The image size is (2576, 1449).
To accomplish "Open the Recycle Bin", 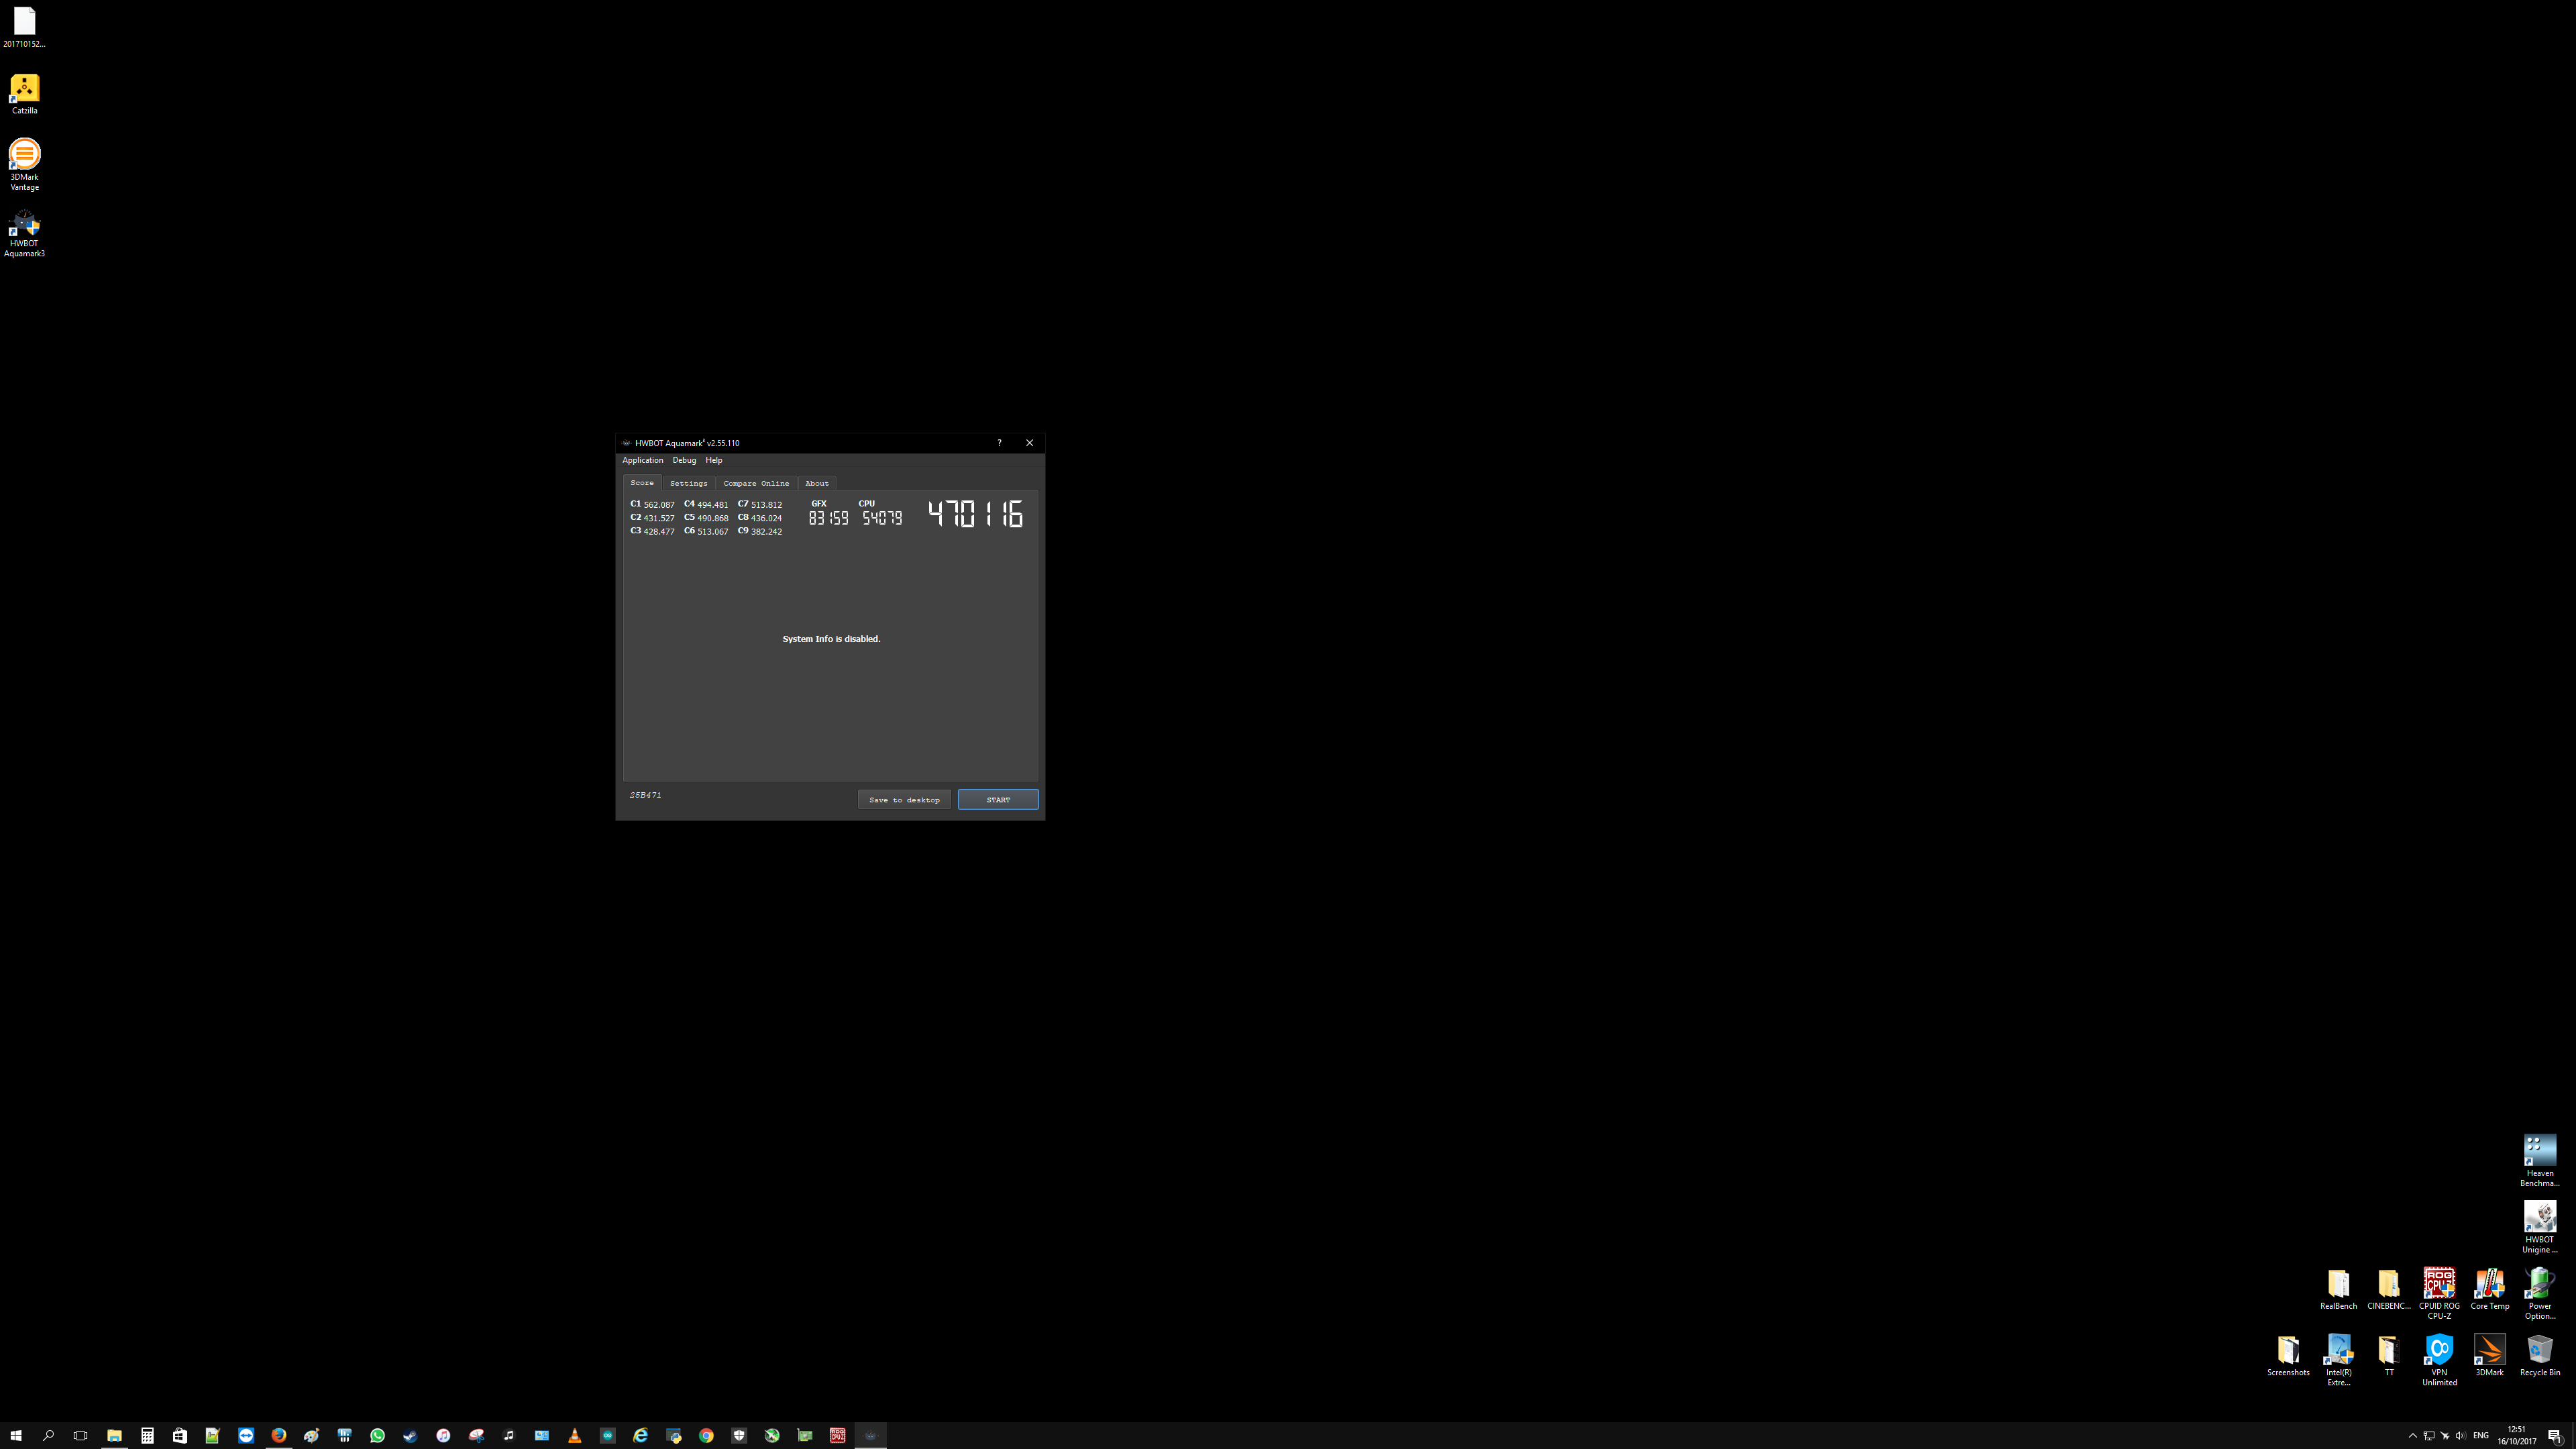I will [x=2539, y=1355].
